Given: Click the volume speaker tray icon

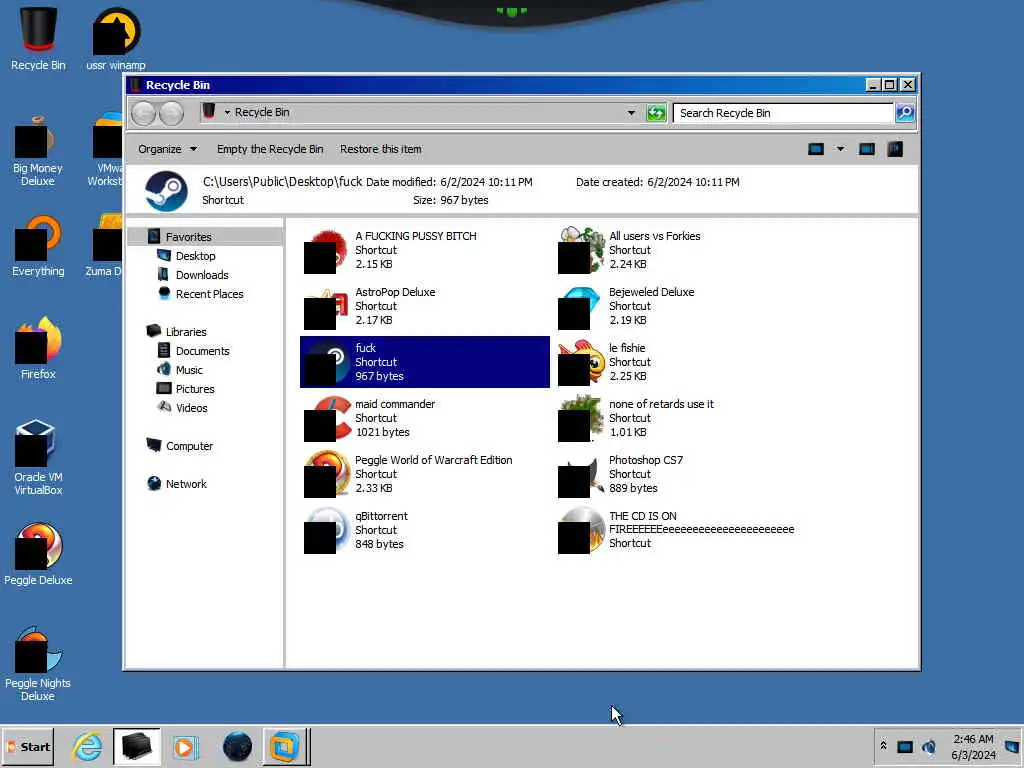Looking at the screenshot, I should tap(929, 746).
